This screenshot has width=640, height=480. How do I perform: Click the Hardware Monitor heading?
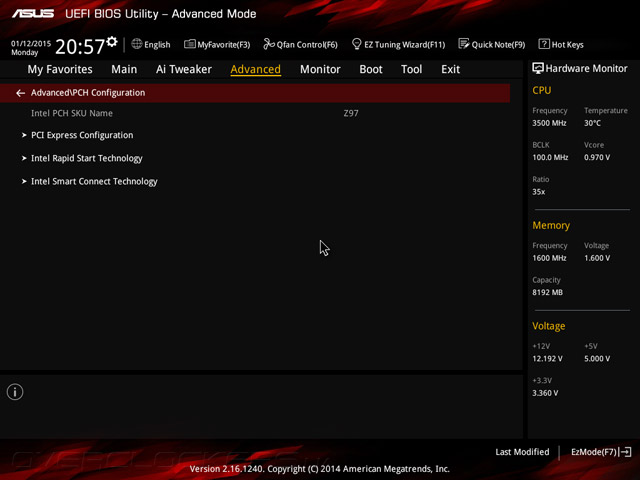point(586,69)
